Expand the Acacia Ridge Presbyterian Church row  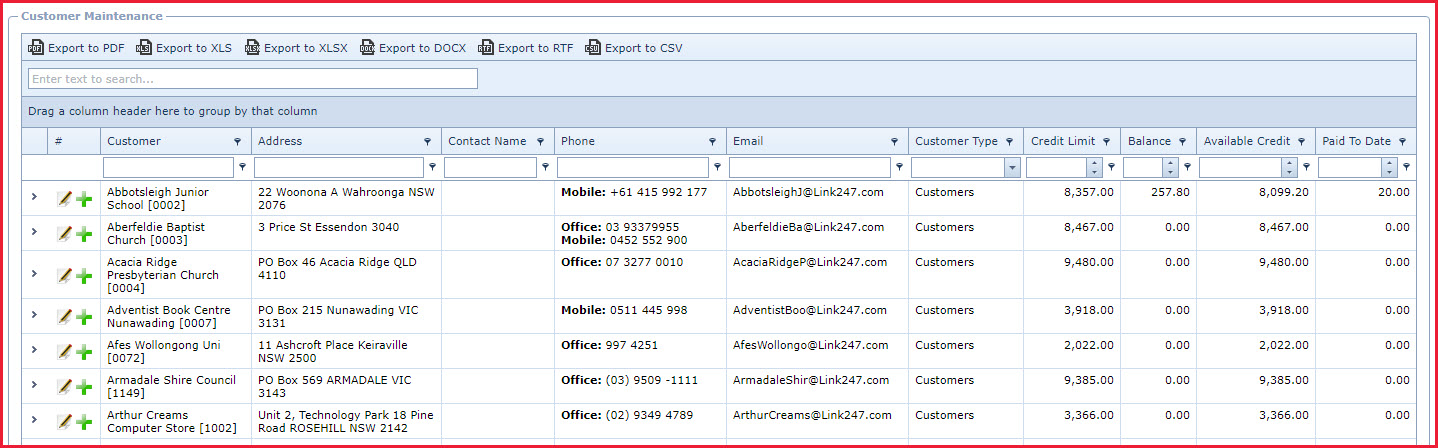[34, 274]
